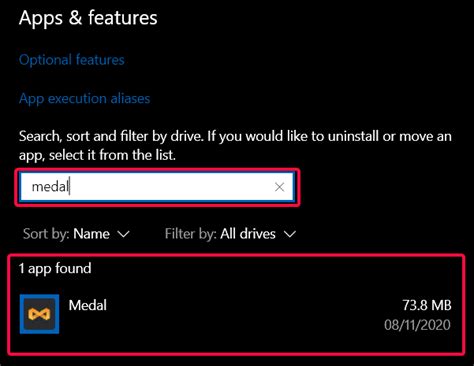Viewport: 474px width, 366px height.
Task: Click the '1 app found' result text
Action: 55,268
